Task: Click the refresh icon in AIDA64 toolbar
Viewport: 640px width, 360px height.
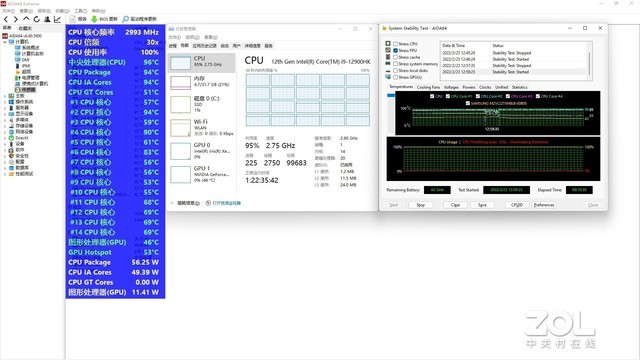Action: 37,19
